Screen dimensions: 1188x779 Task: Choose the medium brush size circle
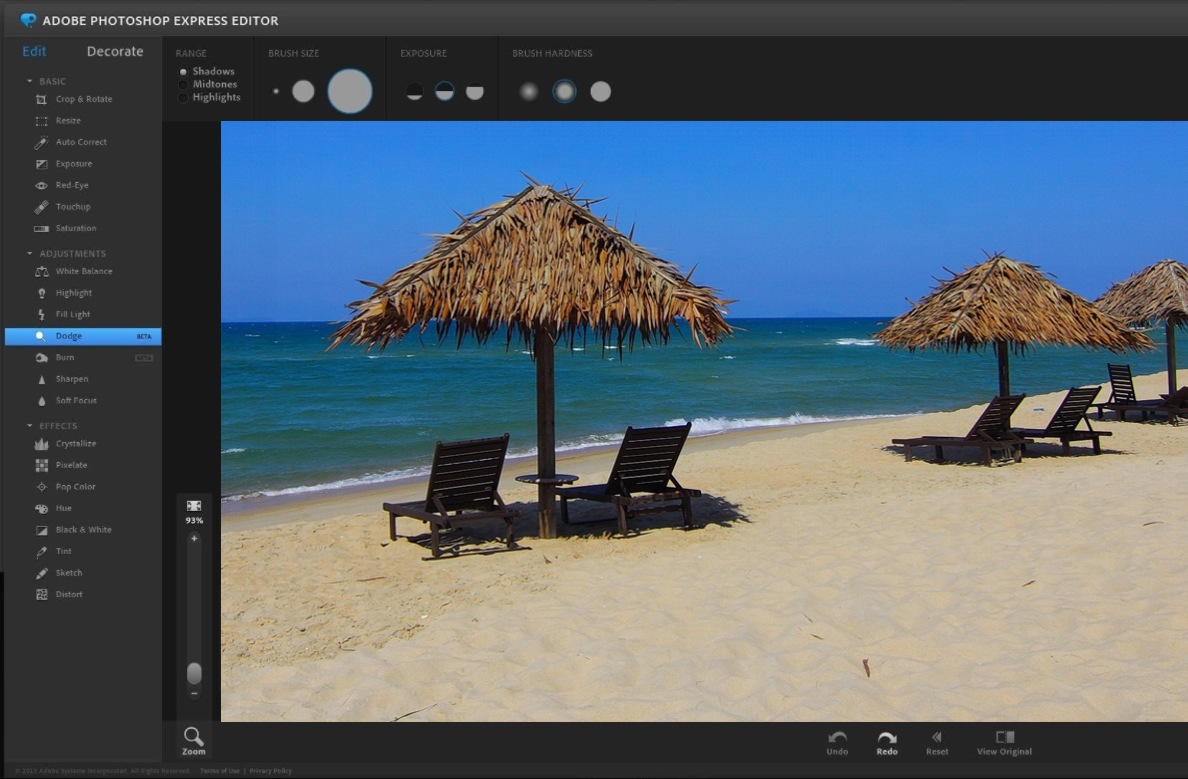[x=303, y=91]
